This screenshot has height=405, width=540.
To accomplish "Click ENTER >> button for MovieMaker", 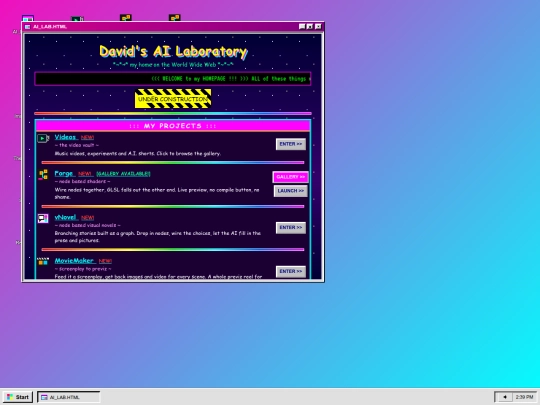I will click(x=291, y=271).
